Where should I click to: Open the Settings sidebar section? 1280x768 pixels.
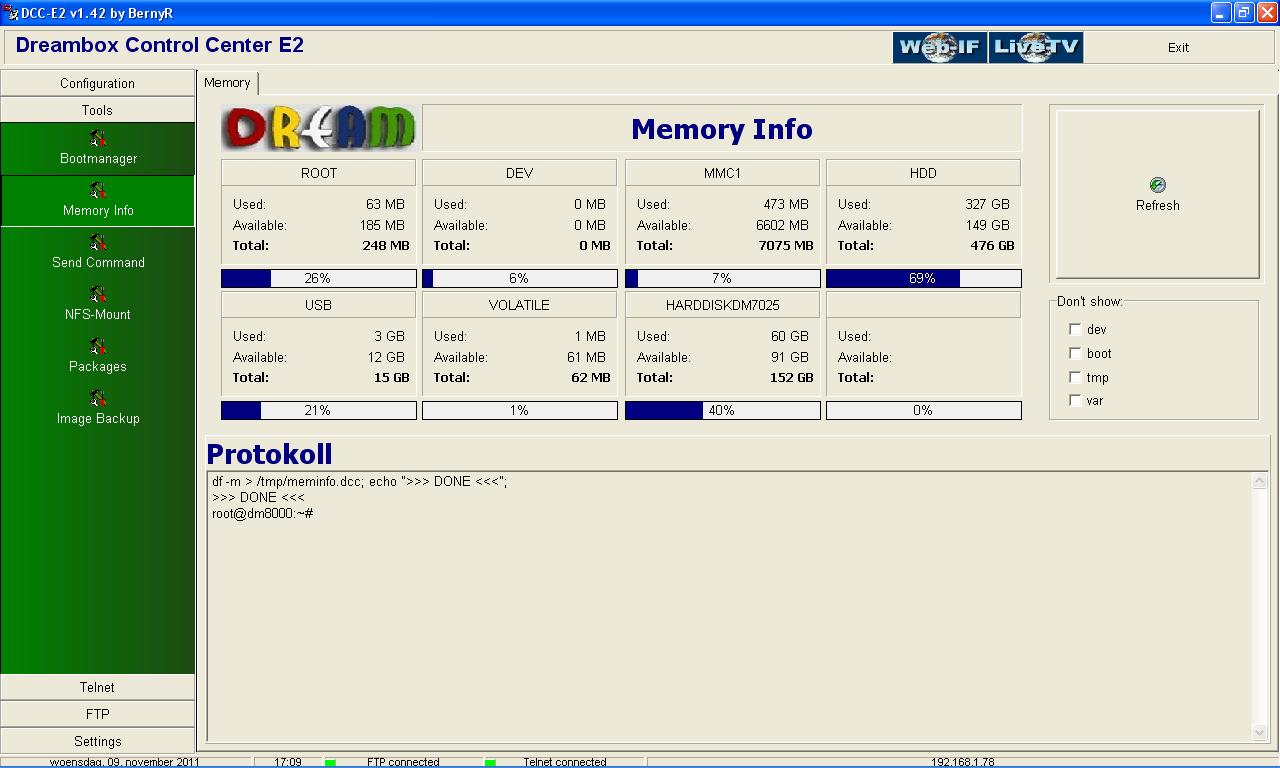[x=97, y=741]
